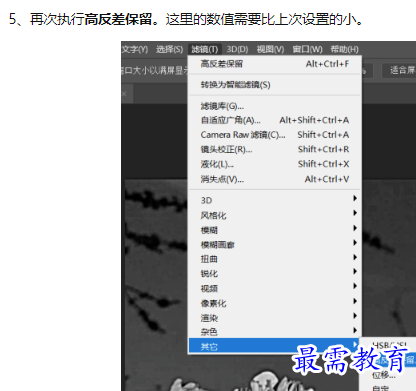Screen dimensions: 416x391
Task: Choose 消失点(V)... filter
Action: click(x=275, y=179)
